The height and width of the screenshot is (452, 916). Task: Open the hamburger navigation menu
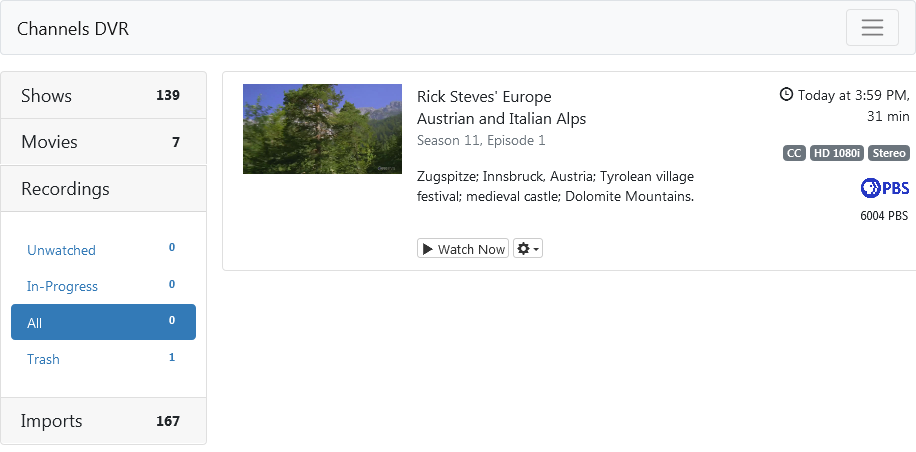tap(871, 27)
